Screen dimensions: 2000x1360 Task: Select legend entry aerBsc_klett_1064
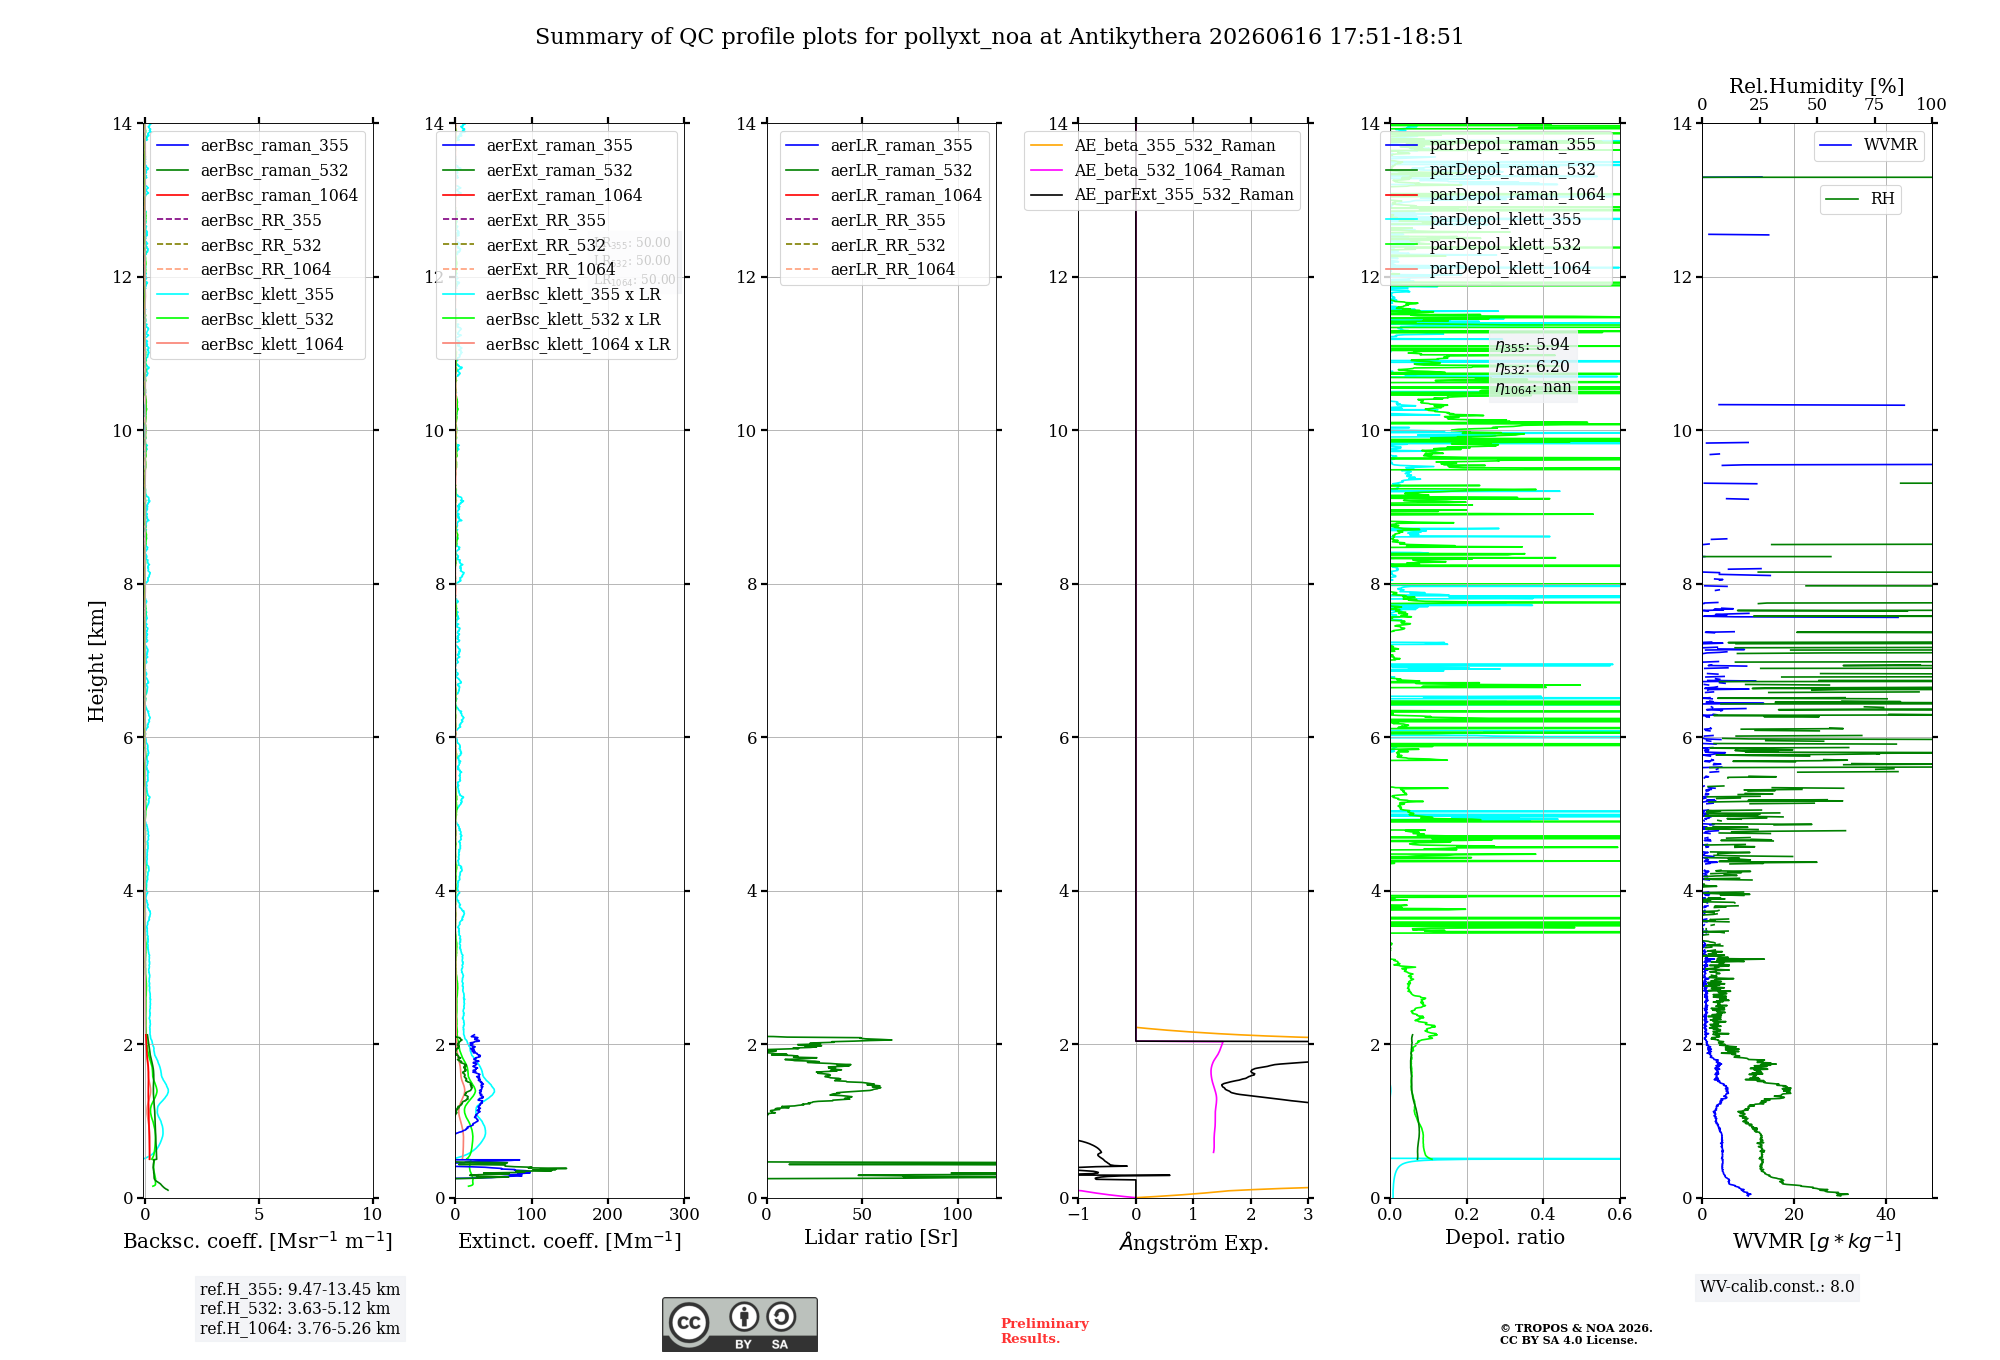(x=250, y=345)
